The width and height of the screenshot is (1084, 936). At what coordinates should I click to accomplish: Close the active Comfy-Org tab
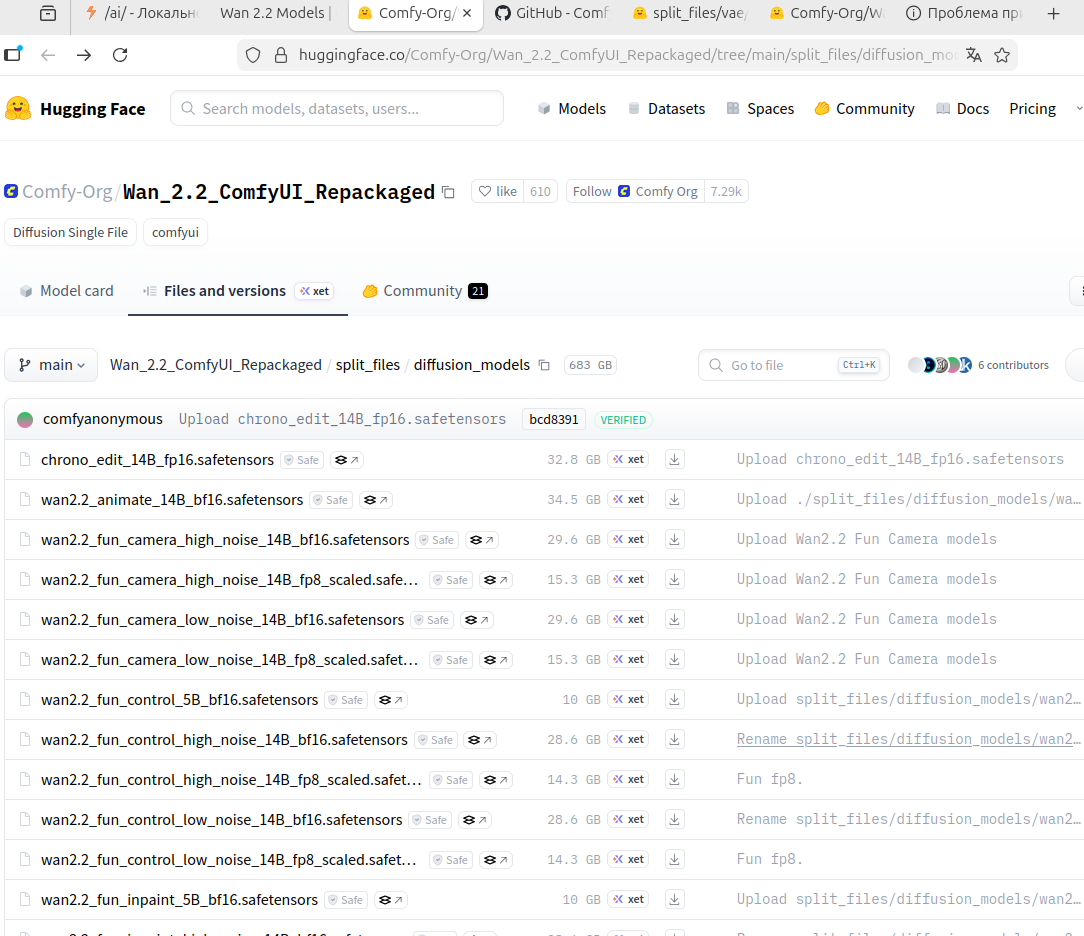coord(467,13)
